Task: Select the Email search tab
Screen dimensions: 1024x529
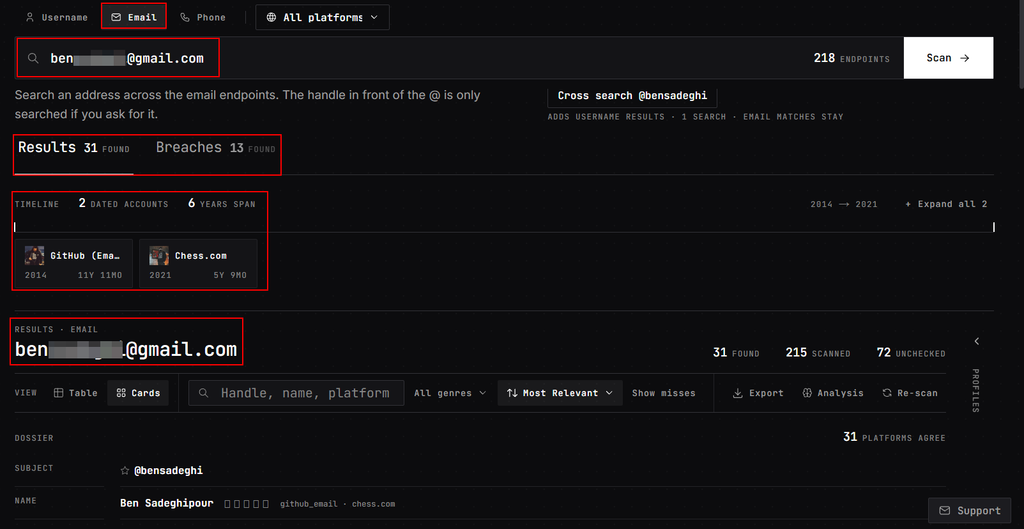Action: pos(134,18)
